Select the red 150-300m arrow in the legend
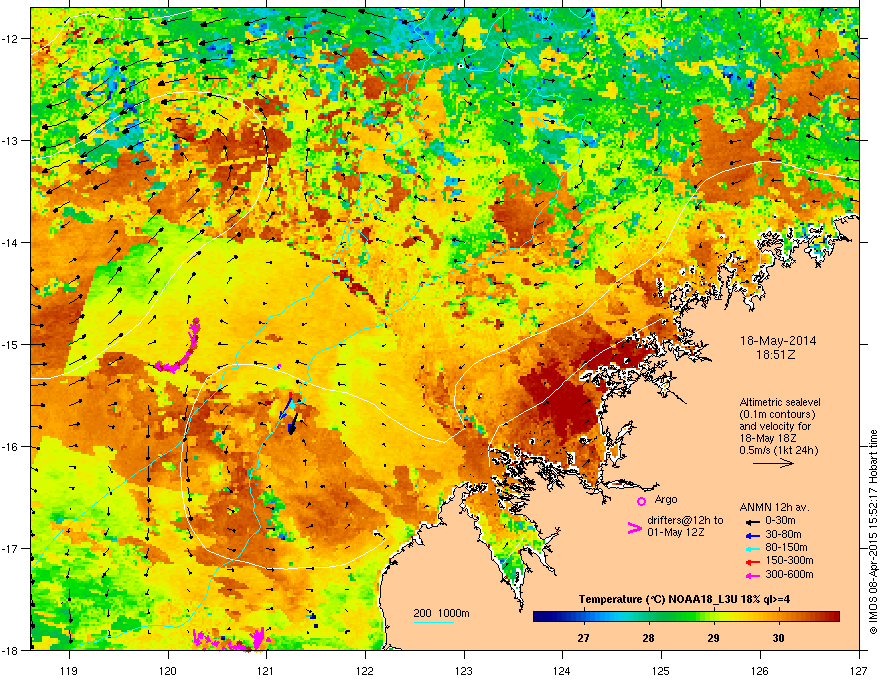The height and width of the screenshot is (680, 880). (x=752, y=561)
